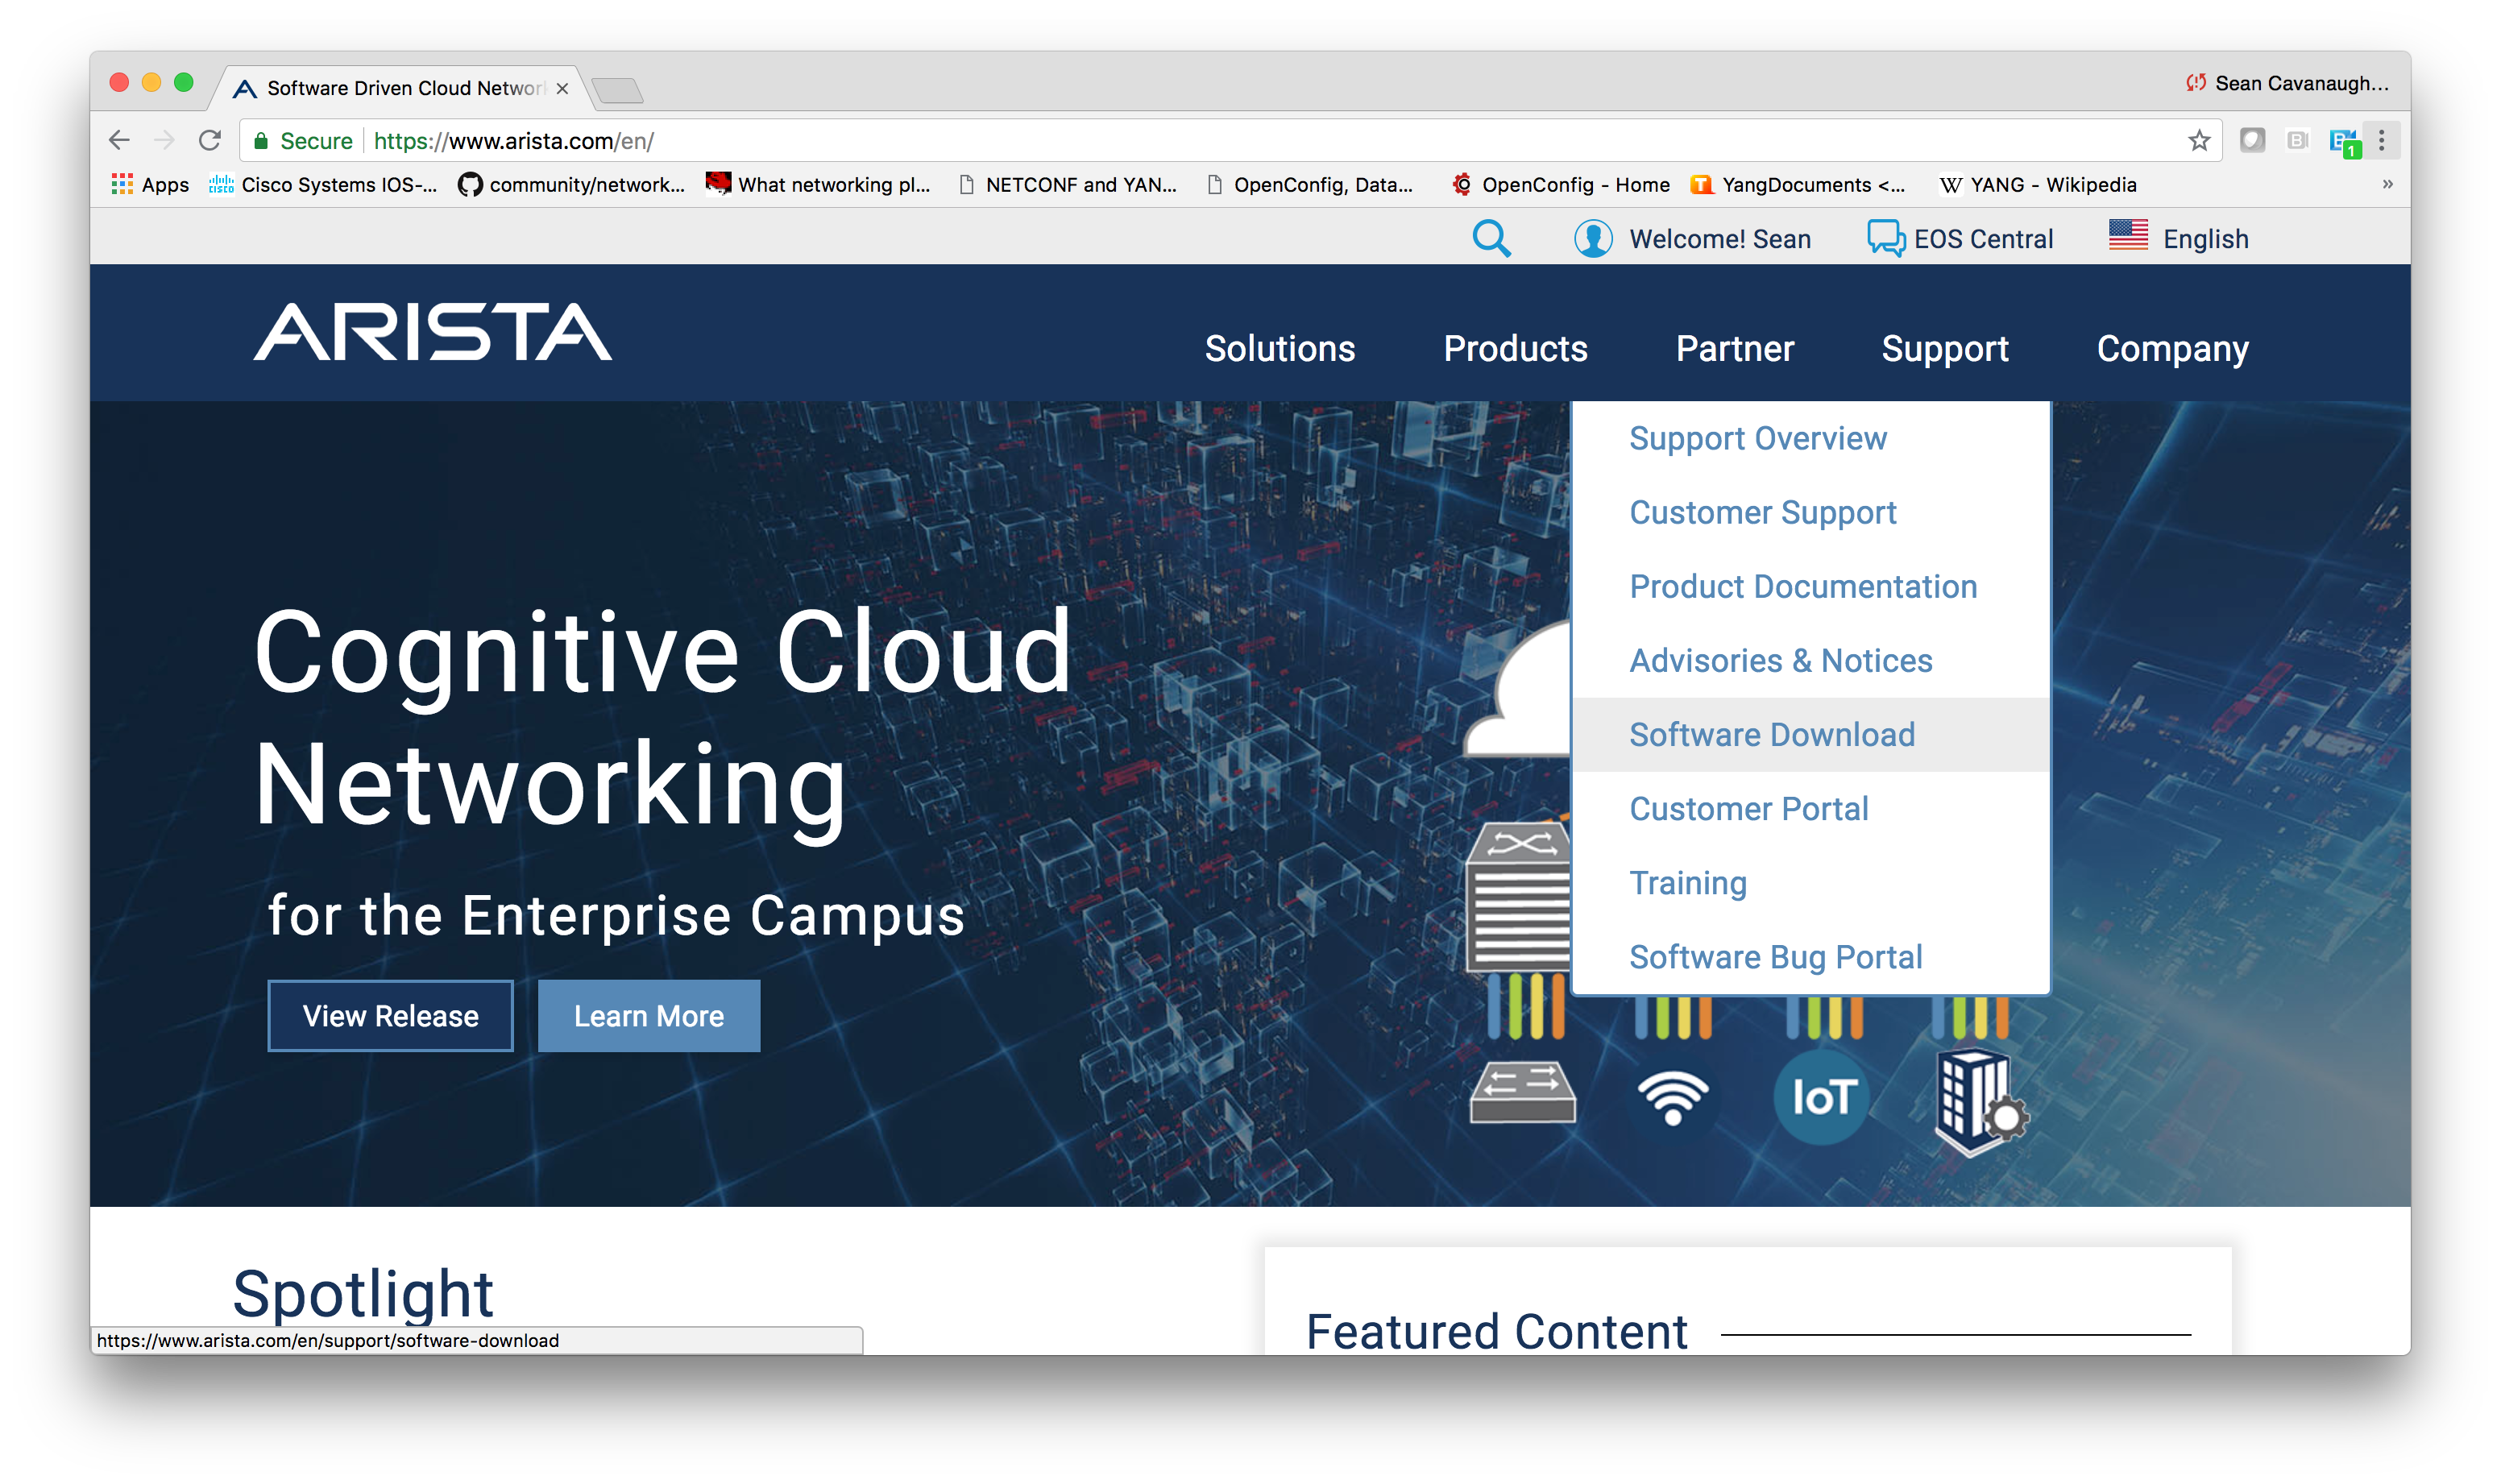The height and width of the screenshot is (1484, 2501).
Task: Open YangDocuments bookmark
Action: coord(1797,184)
